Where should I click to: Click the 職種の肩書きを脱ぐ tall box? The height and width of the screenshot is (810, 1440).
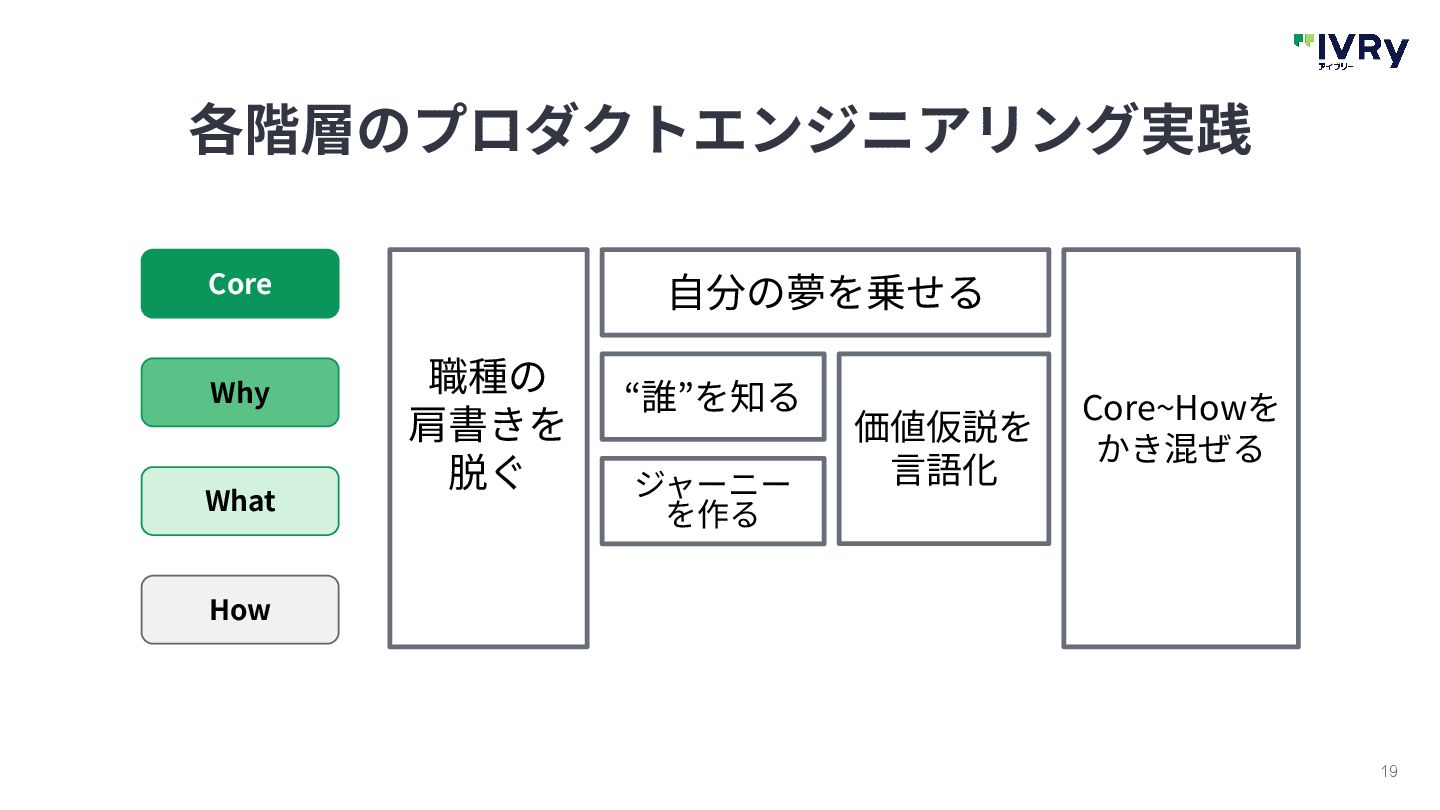coord(488,448)
